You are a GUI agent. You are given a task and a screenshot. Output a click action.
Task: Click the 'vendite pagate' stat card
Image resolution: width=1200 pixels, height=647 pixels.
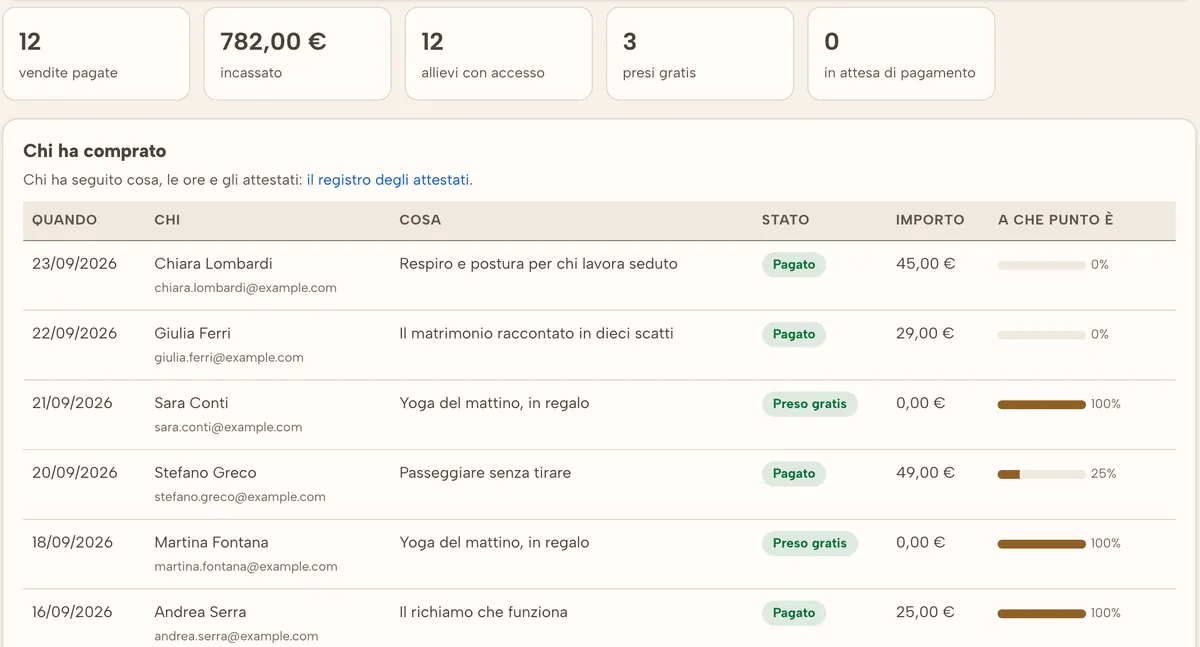pos(96,54)
